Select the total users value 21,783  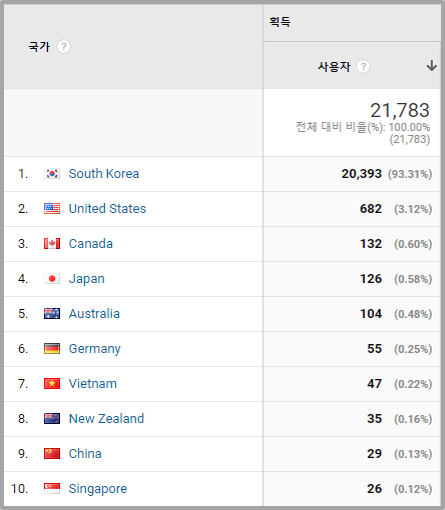[x=400, y=110]
